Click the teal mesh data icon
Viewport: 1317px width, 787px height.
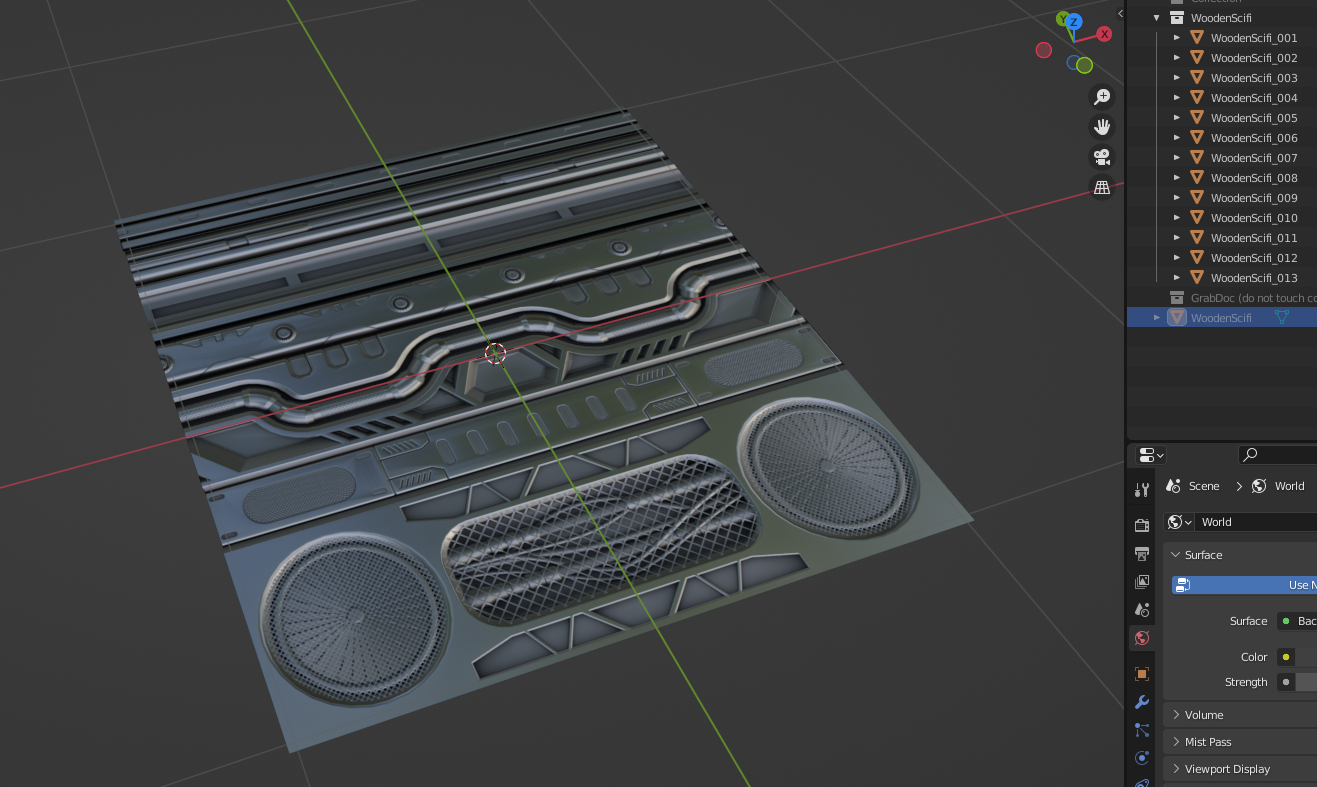click(x=1281, y=317)
